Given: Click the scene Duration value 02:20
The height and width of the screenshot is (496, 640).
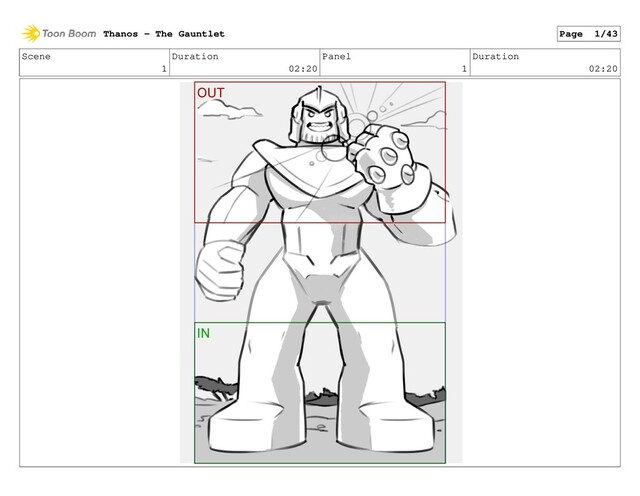Looking at the screenshot, I should (303, 69).
